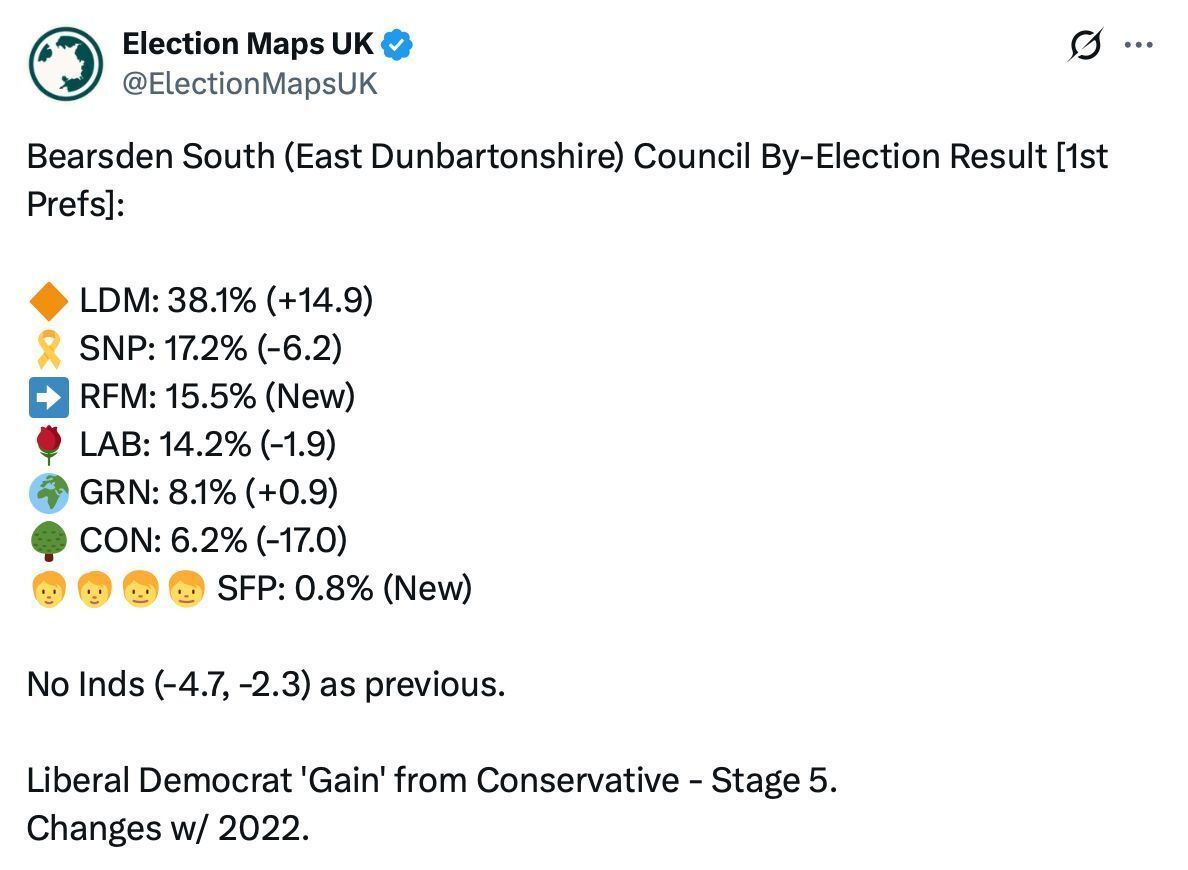1188x870 pixels.
Task: Click the last person emoji before SFP
Action: coord(186,589)
